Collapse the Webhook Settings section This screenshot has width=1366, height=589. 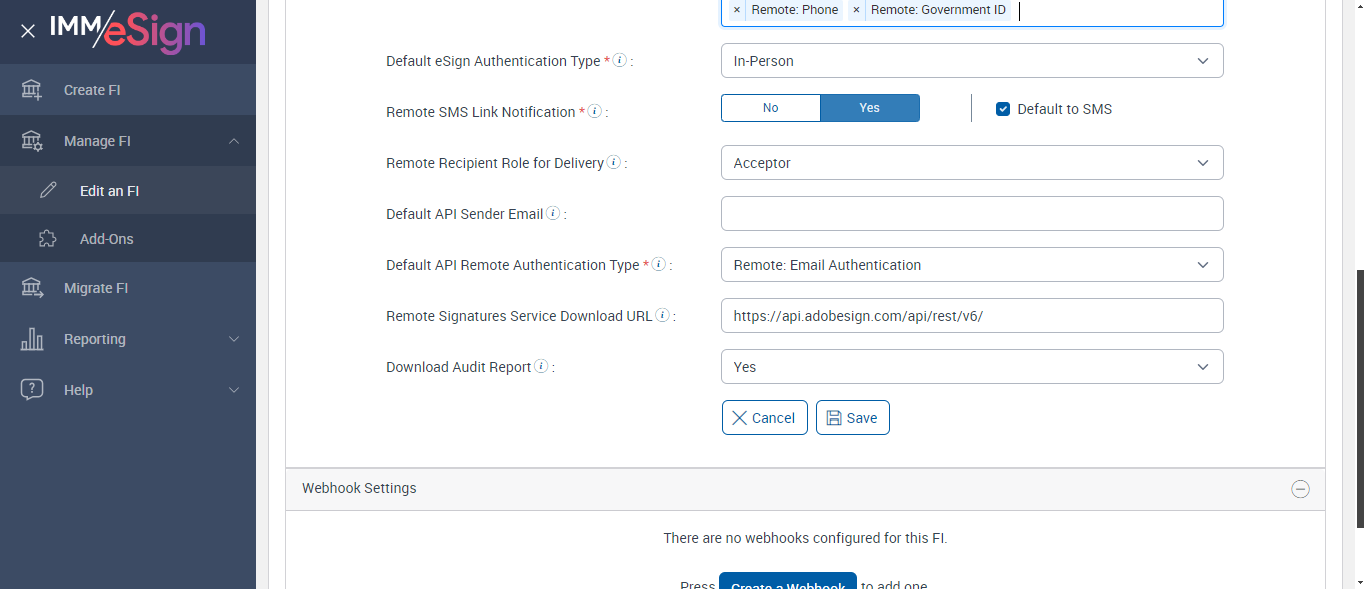(x=1300, y=489)
